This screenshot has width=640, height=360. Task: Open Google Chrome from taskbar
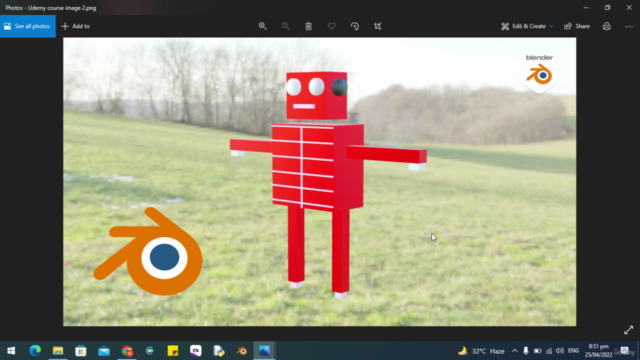(x=127, y=351)
